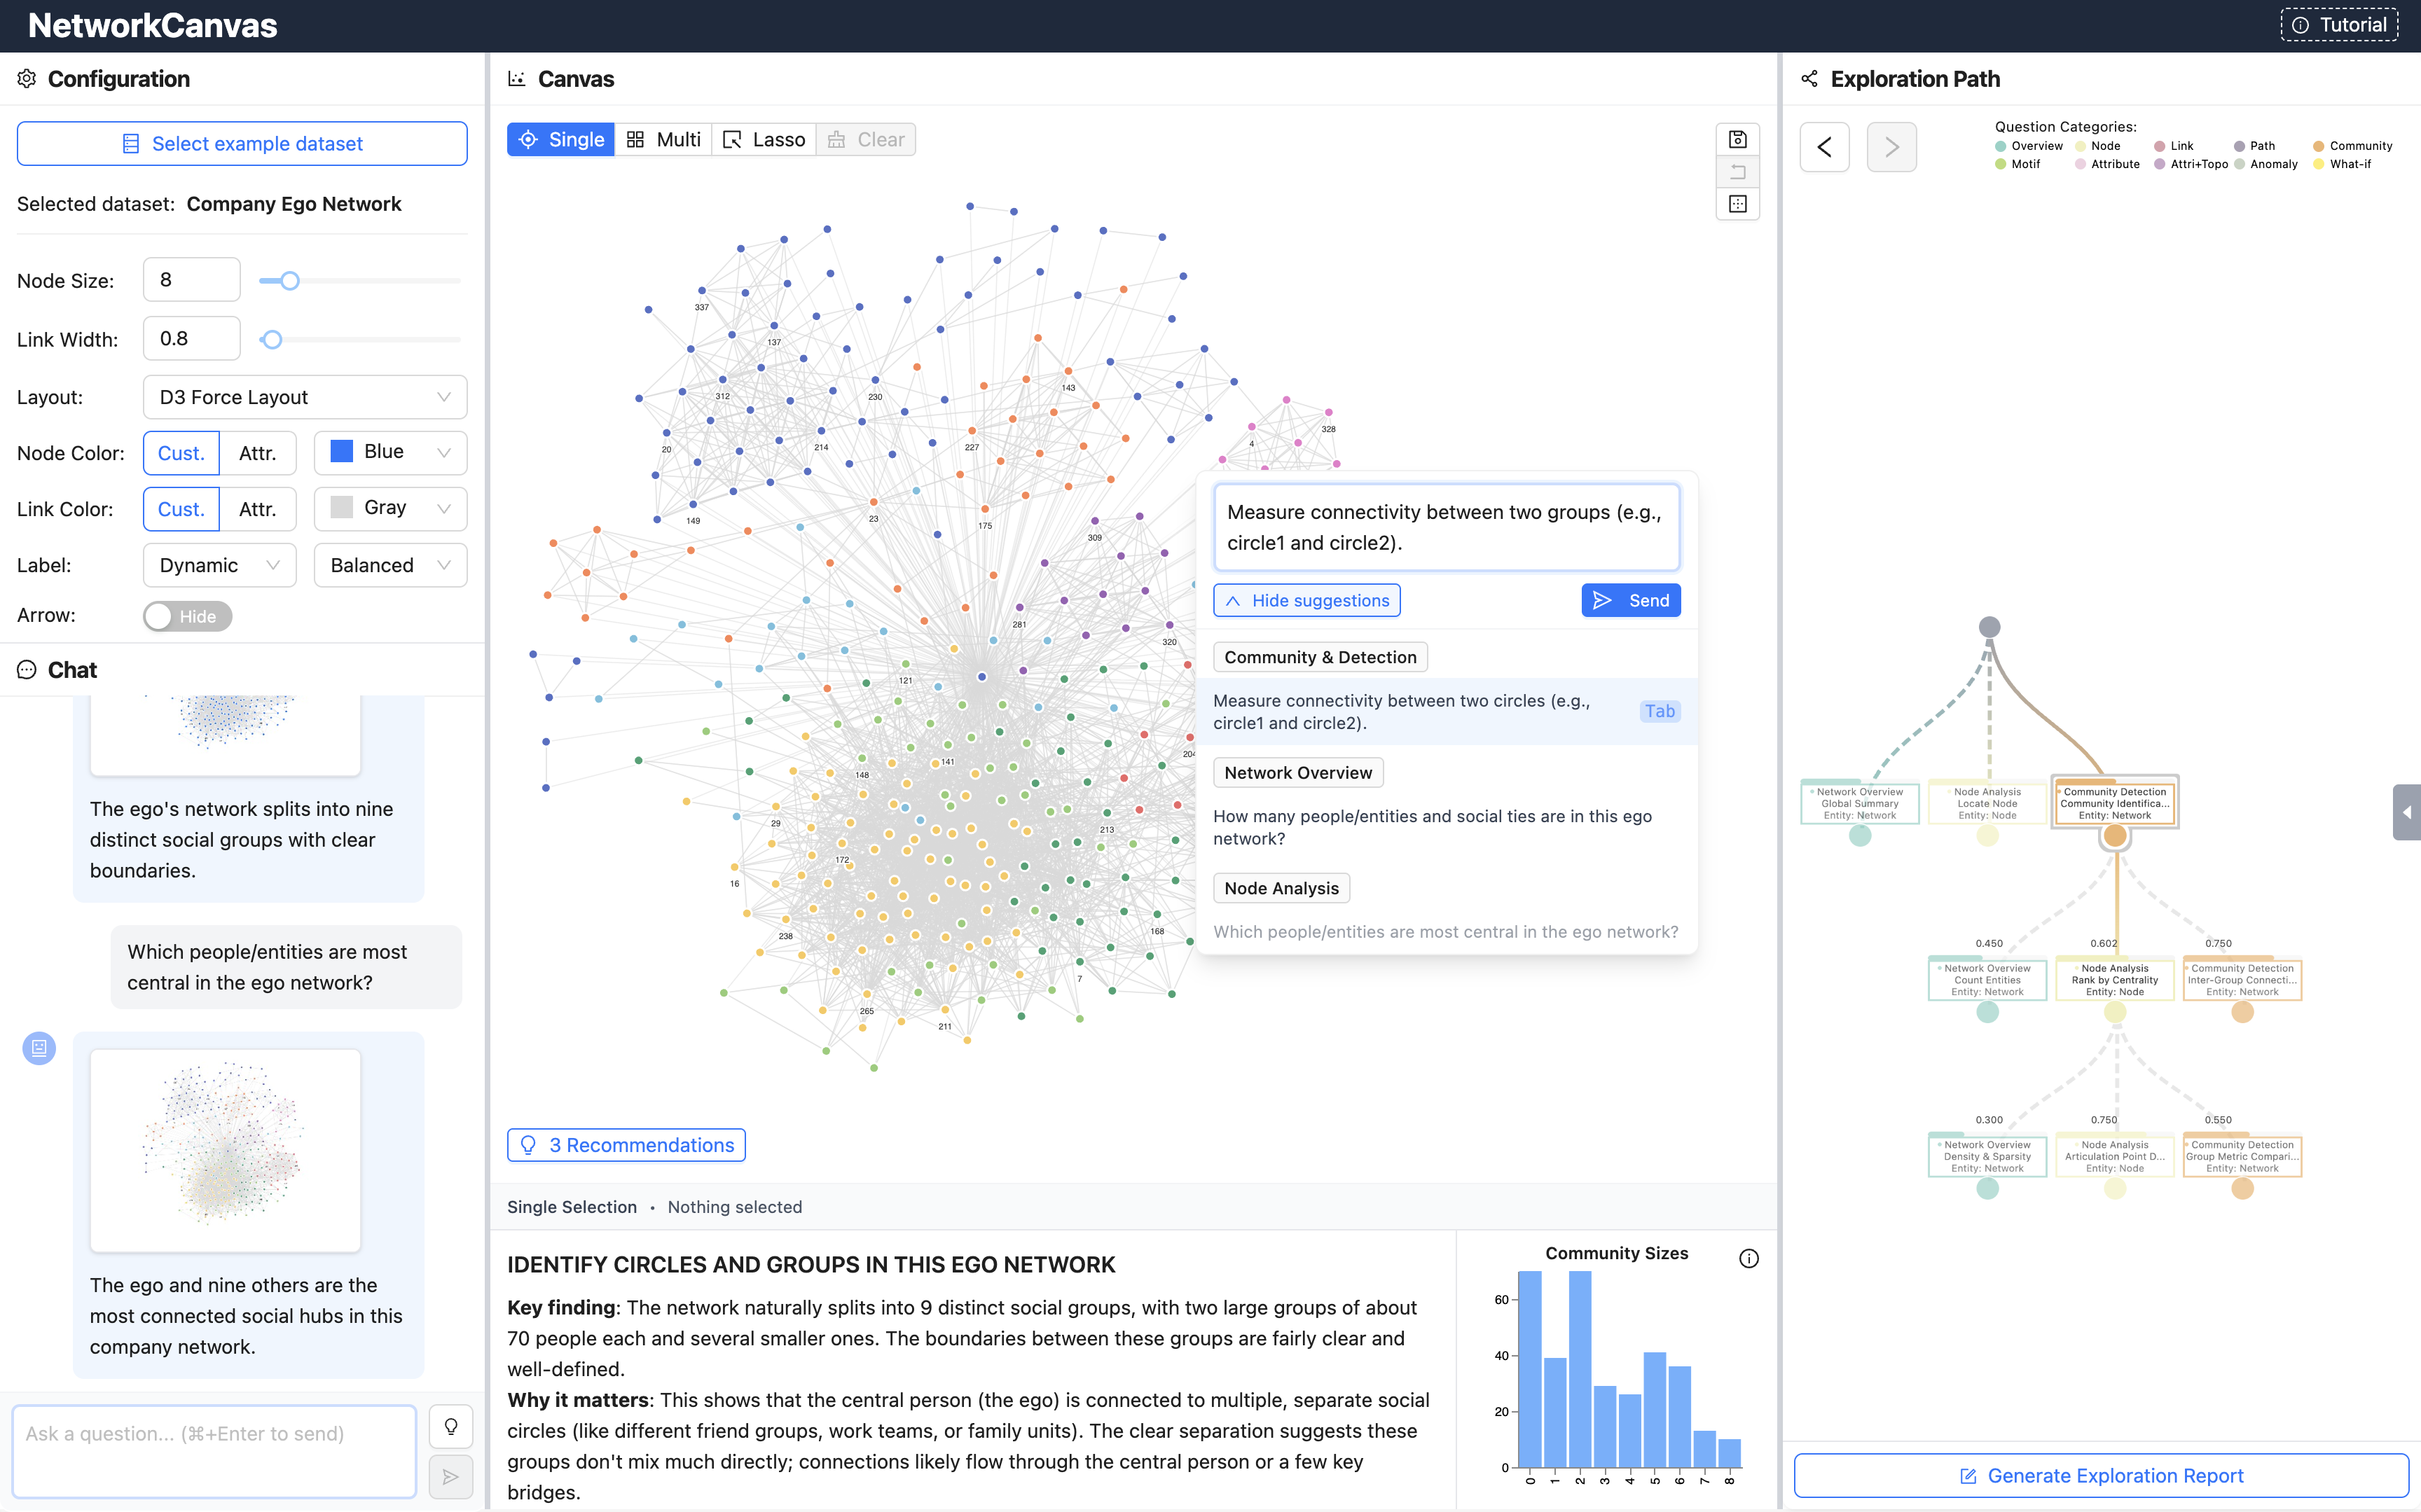This screenshot has height=1512, width=2421.
Task: Click the info icon next to Community Sizes
Action: point(1748,1258)
